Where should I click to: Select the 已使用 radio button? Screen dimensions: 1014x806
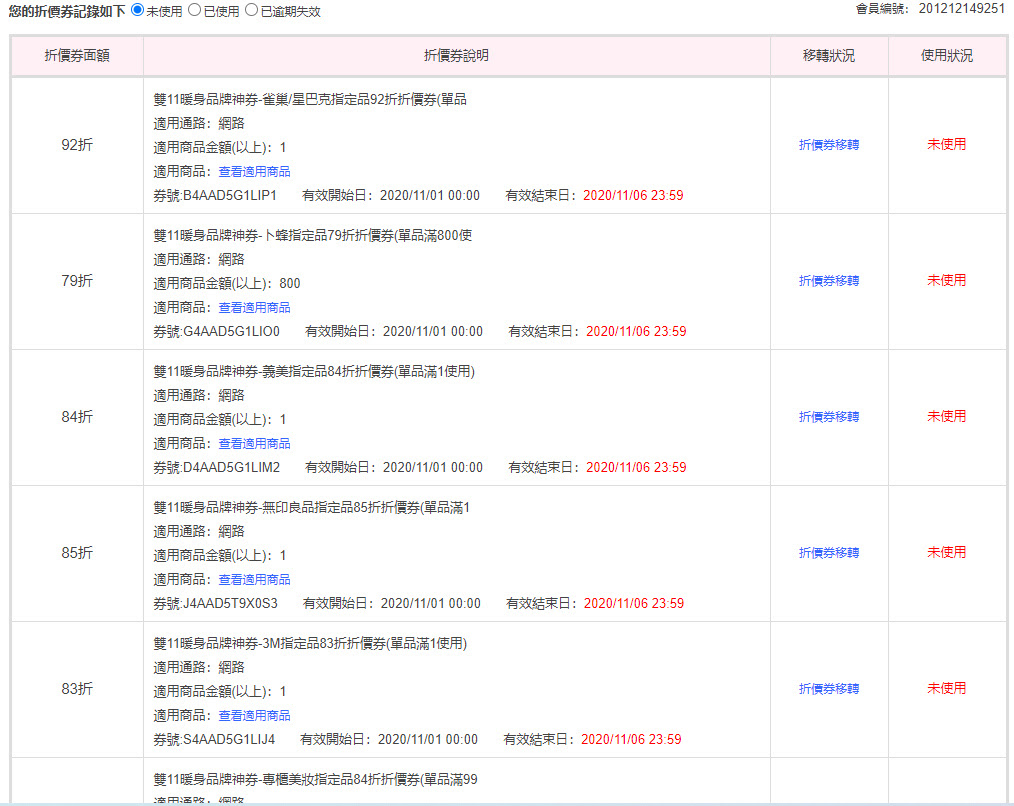[x=194, y=10]
